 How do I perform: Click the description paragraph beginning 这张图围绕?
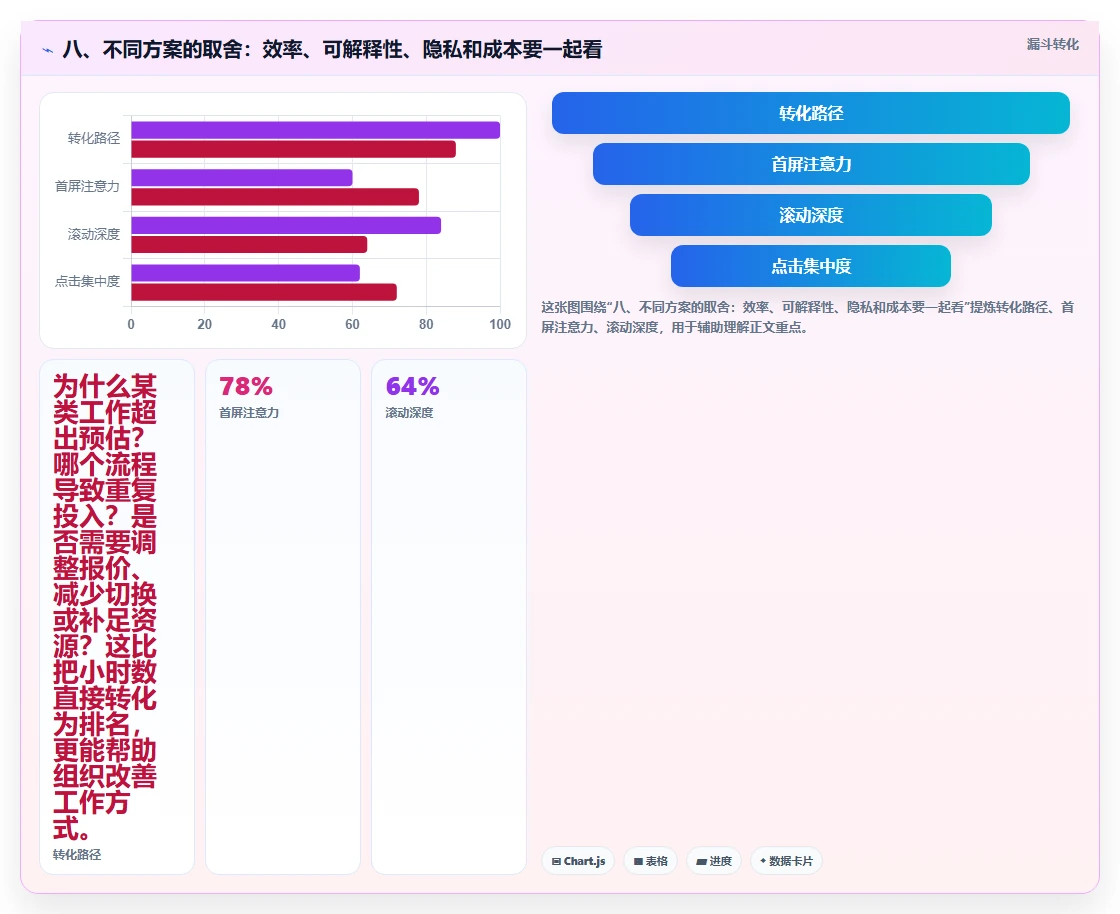pyautogui.click(x=807, y=317)
